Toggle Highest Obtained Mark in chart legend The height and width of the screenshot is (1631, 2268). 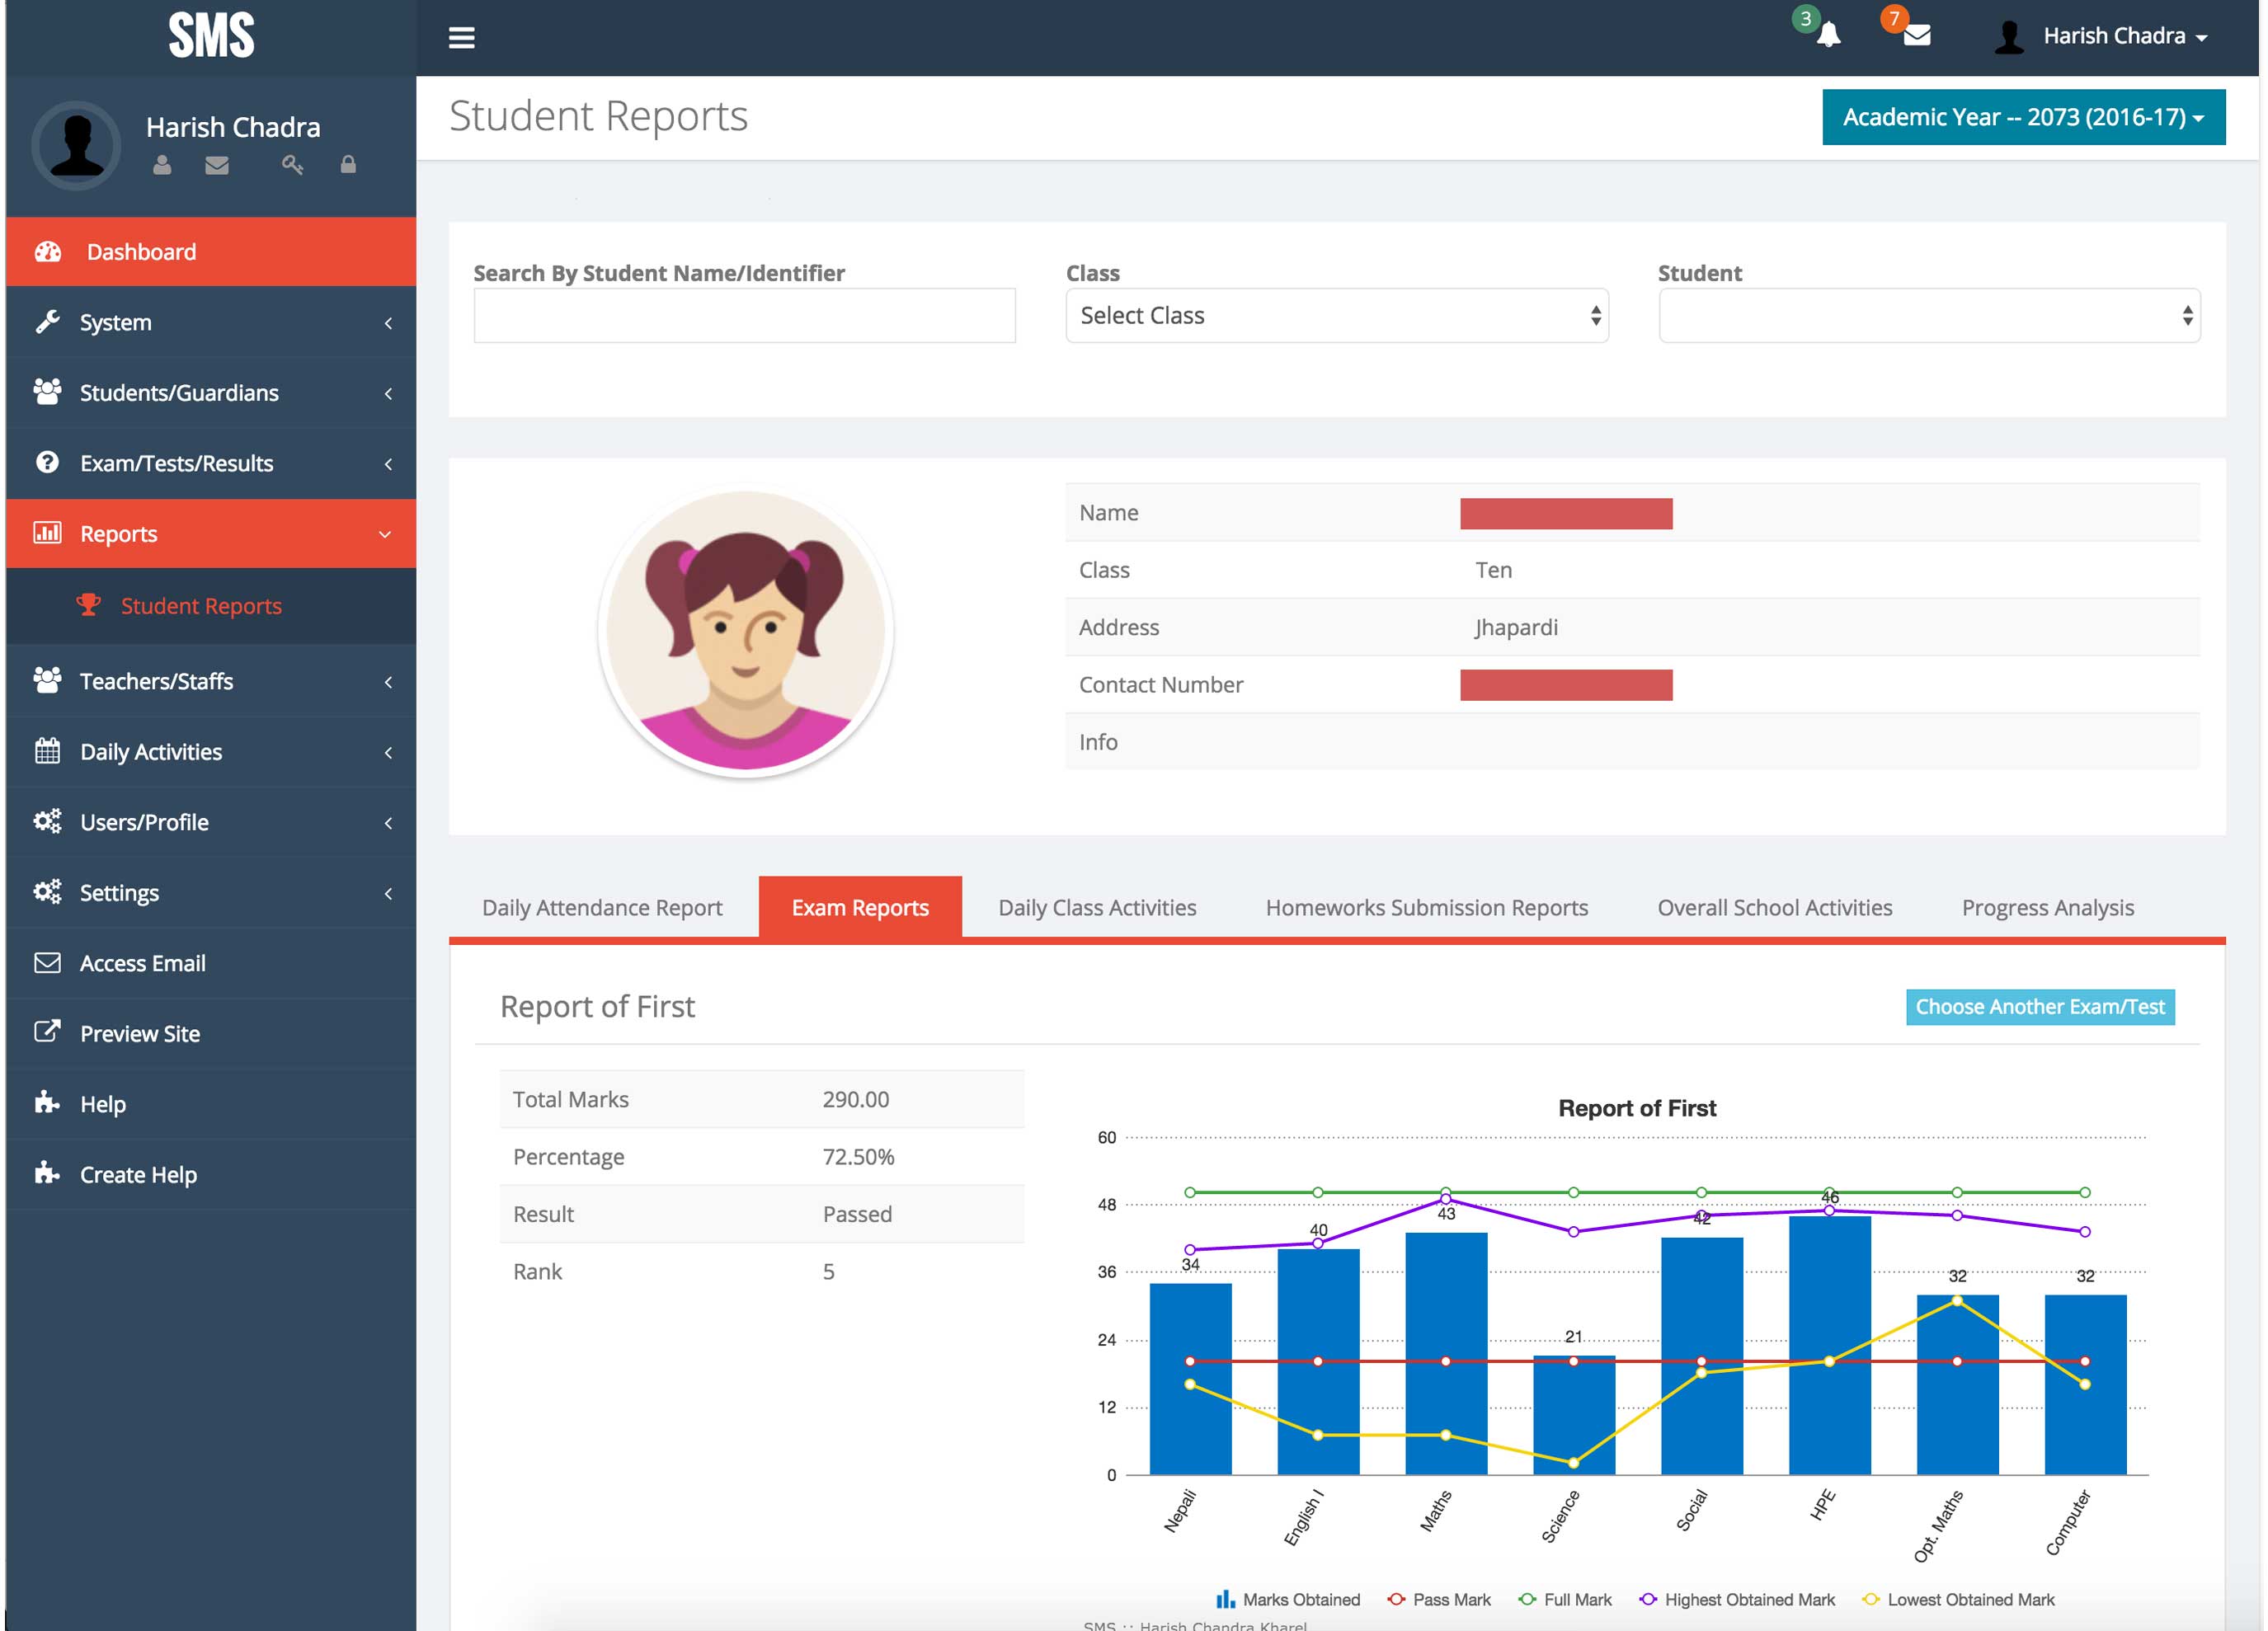pyautogui.click(x=1738, y=1599)
